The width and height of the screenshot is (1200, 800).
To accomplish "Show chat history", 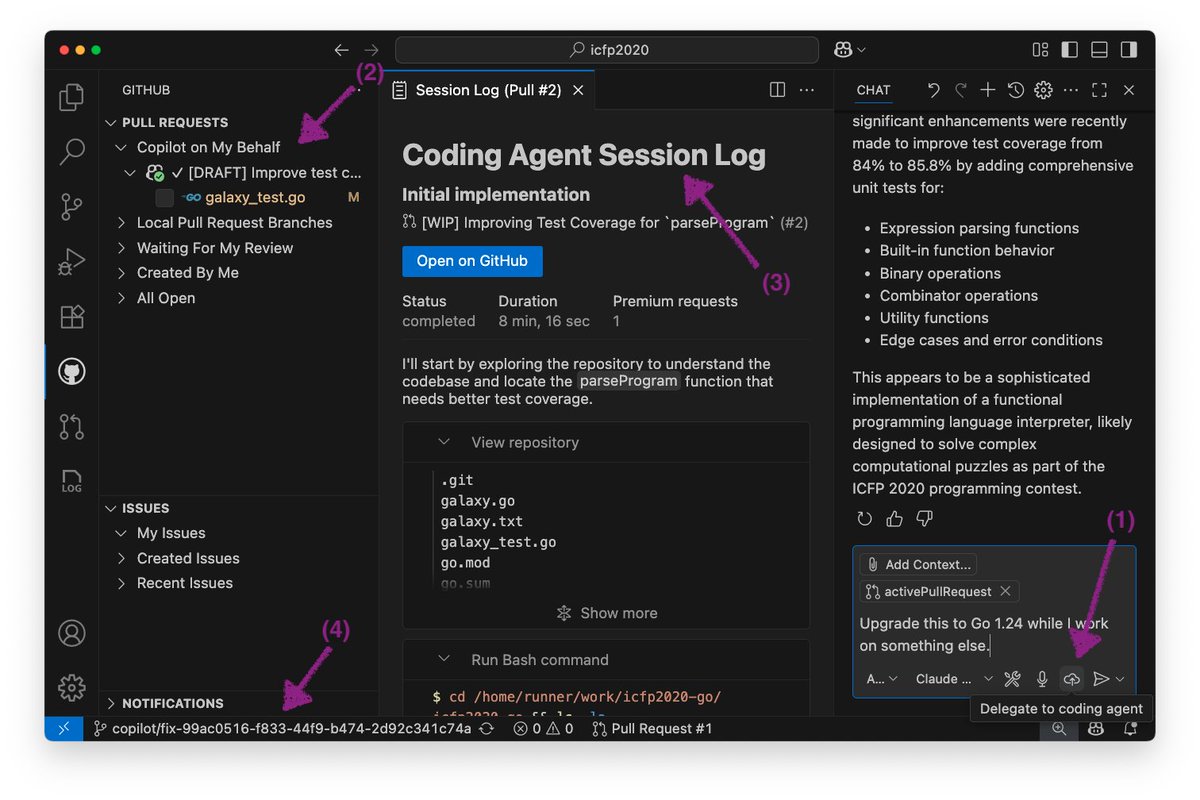I will (x=1016, y=90).
